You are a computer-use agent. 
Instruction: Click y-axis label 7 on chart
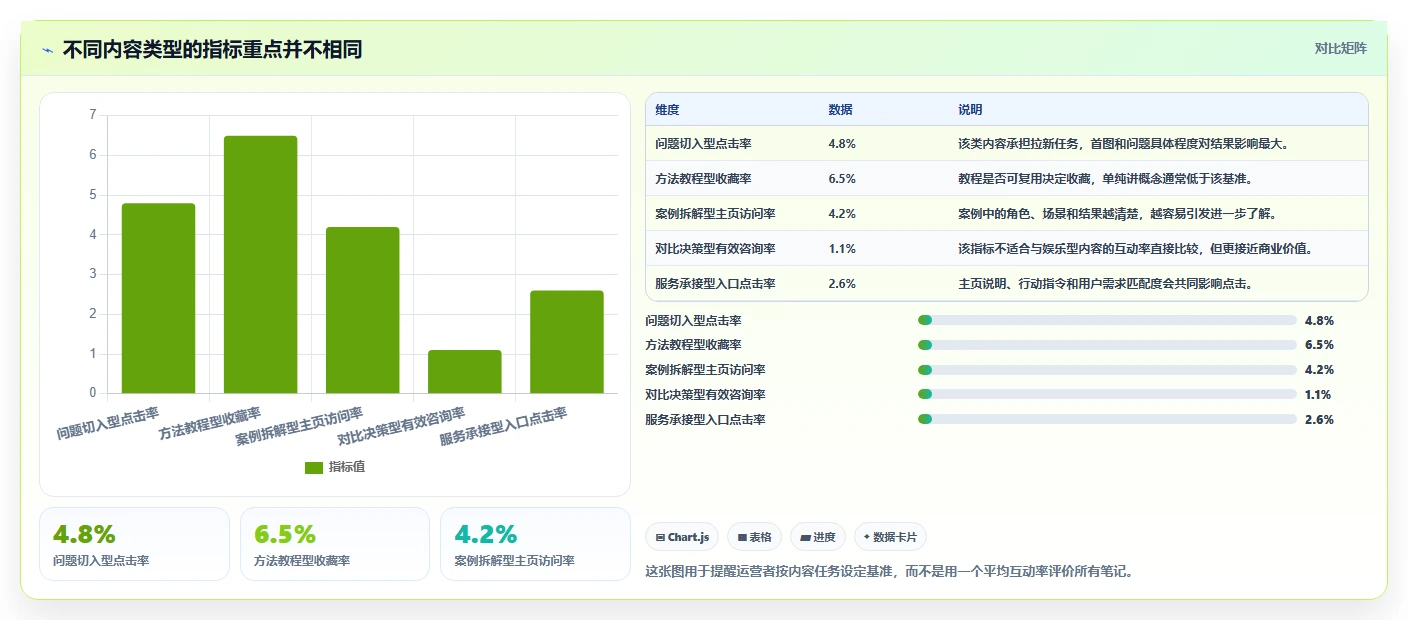tap(93, 115)
